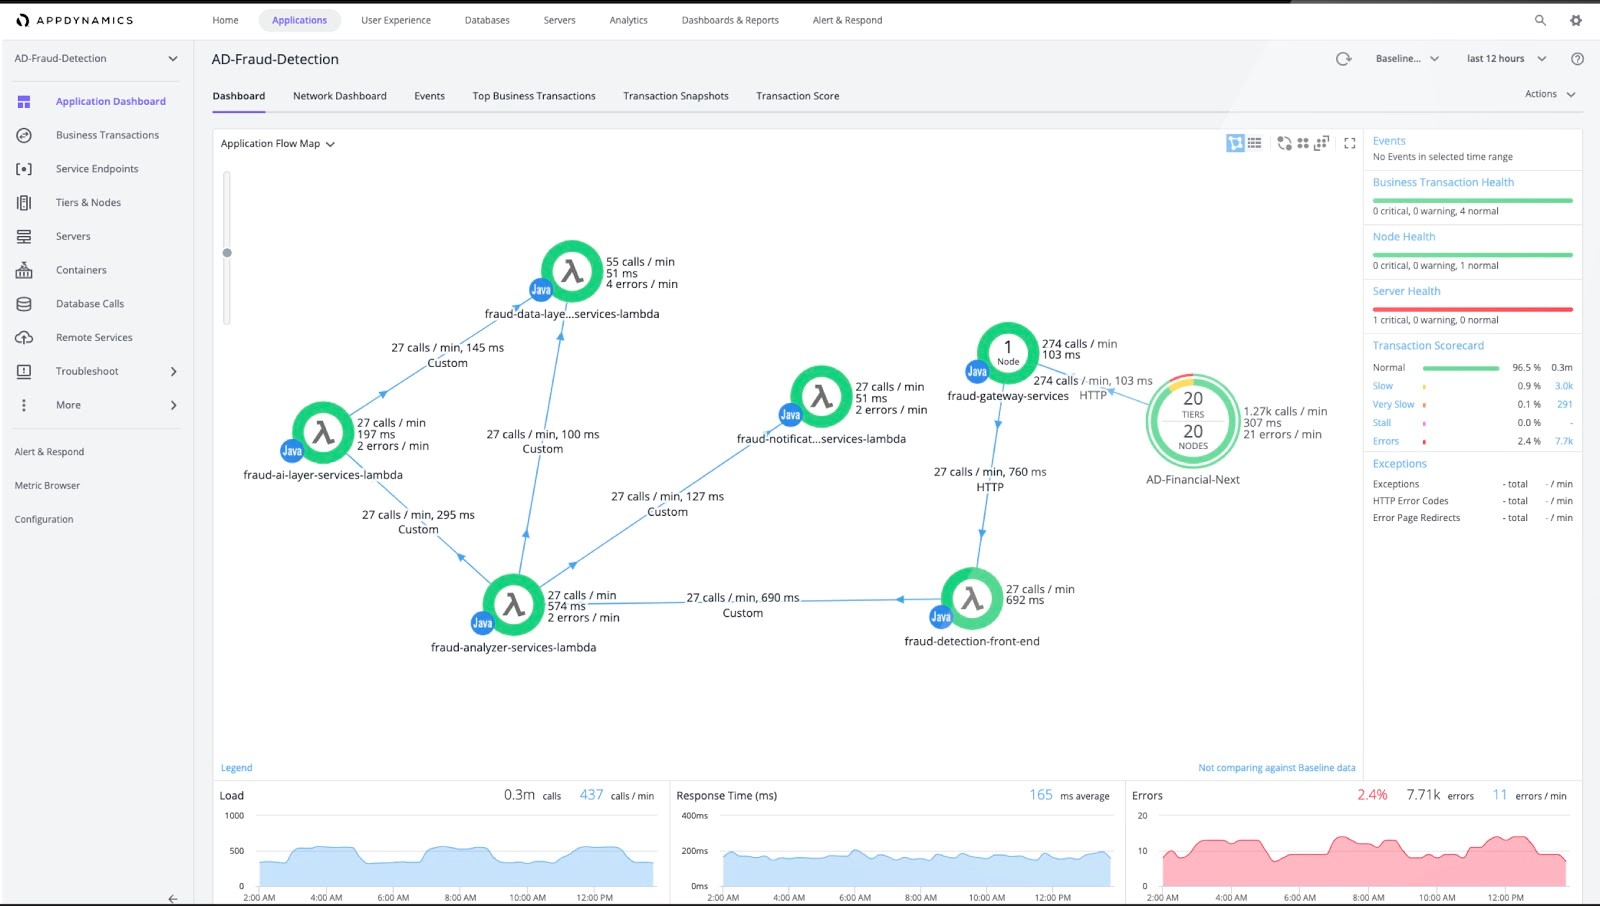Open the Databases top menu
Screen dimensions: 1600x906
tap(487, 20)
